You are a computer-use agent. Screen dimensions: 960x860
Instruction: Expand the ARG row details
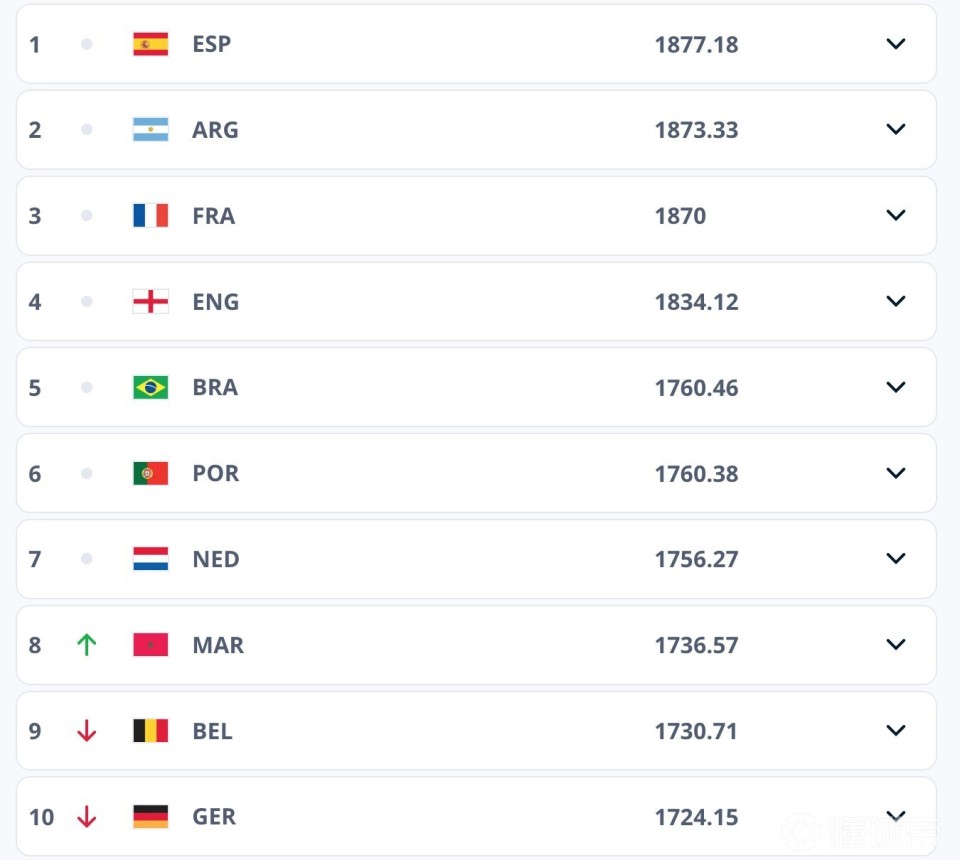[896, 130]
